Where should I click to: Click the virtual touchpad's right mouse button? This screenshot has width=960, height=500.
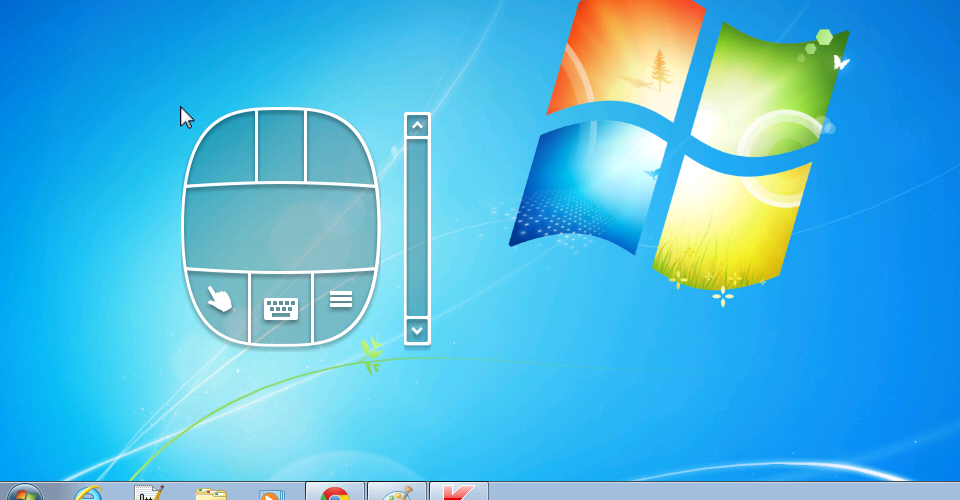pos(339,148)
